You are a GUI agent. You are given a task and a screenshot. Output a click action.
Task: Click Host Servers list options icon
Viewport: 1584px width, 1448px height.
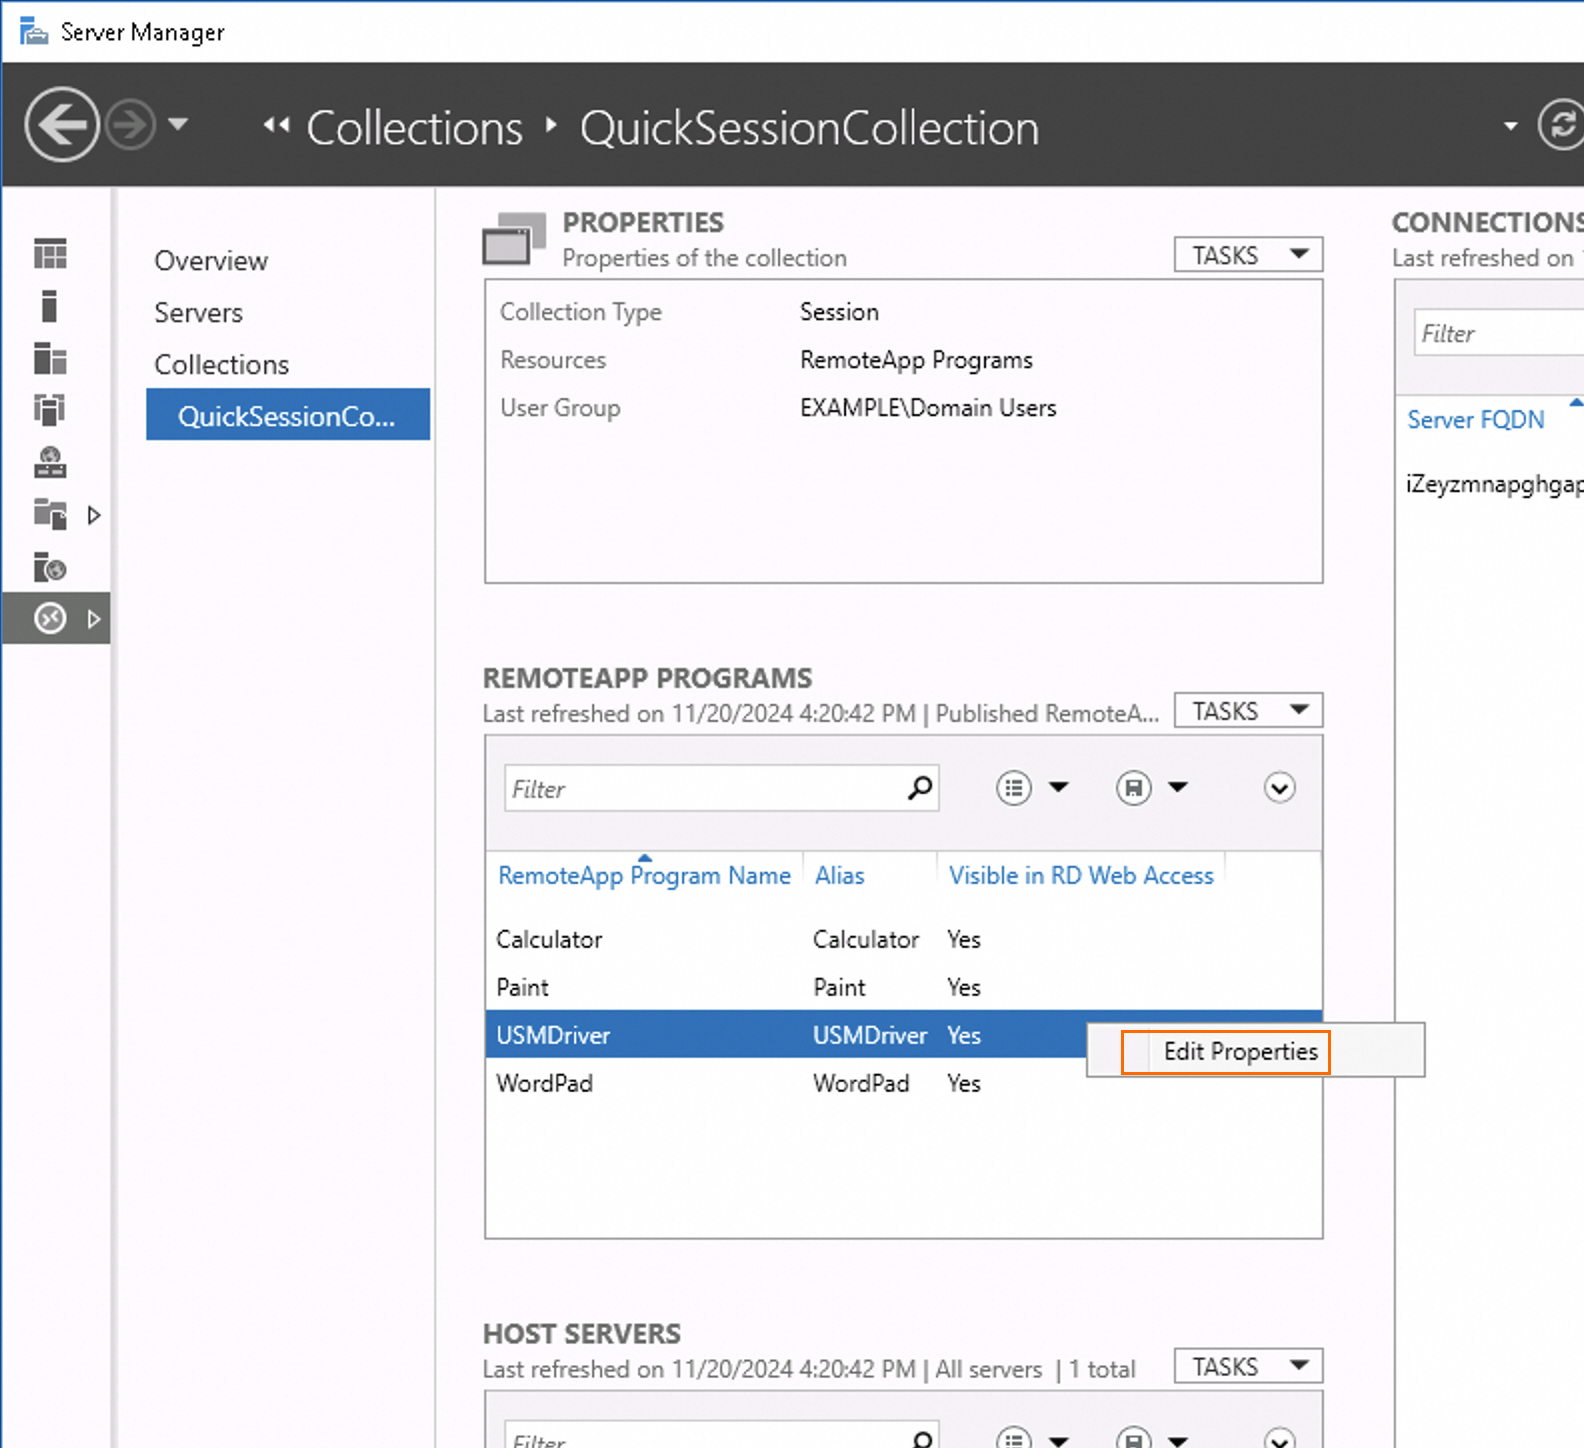point(1014,1438)
